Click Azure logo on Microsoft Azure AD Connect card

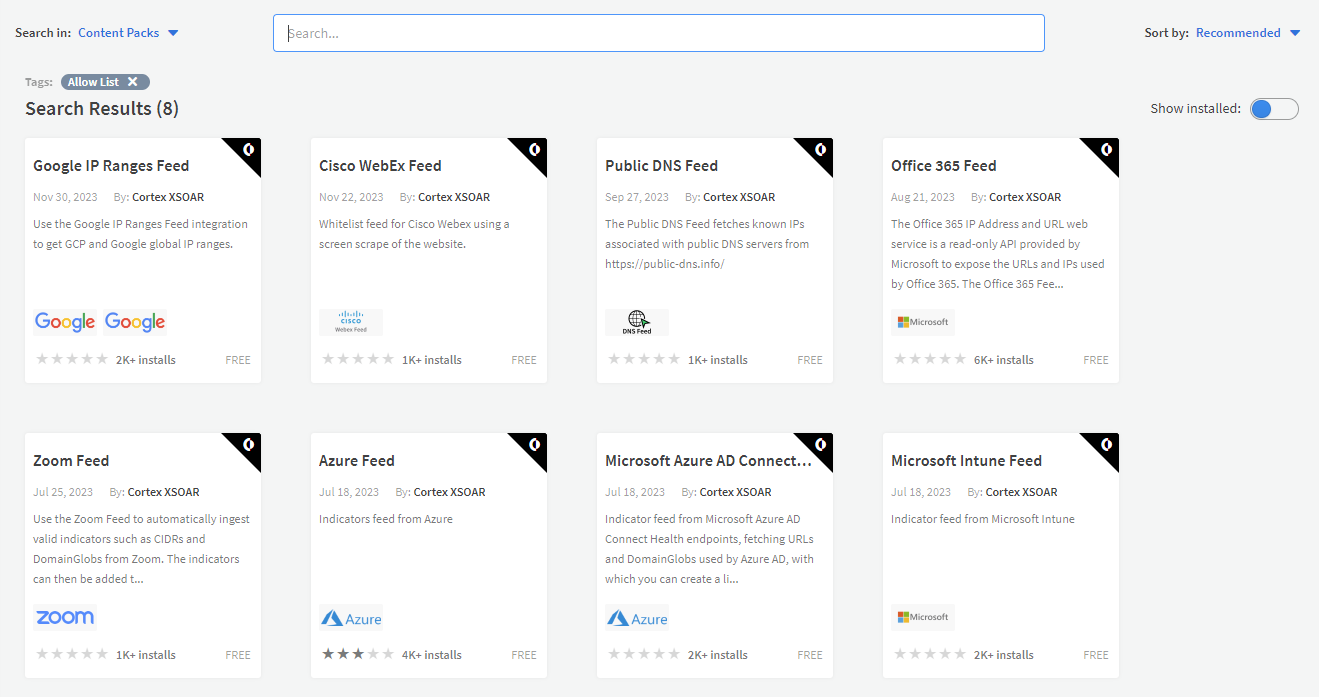coord(637,617)
